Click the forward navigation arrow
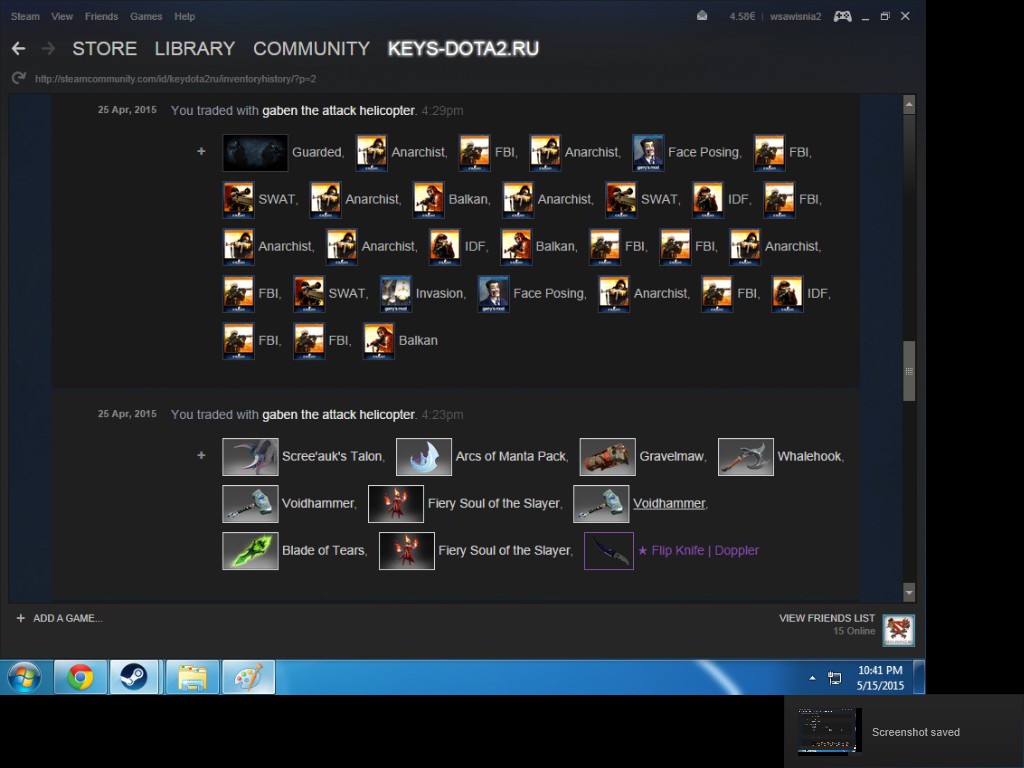The width and height of the screenshot is (1024, 768). 48,48
